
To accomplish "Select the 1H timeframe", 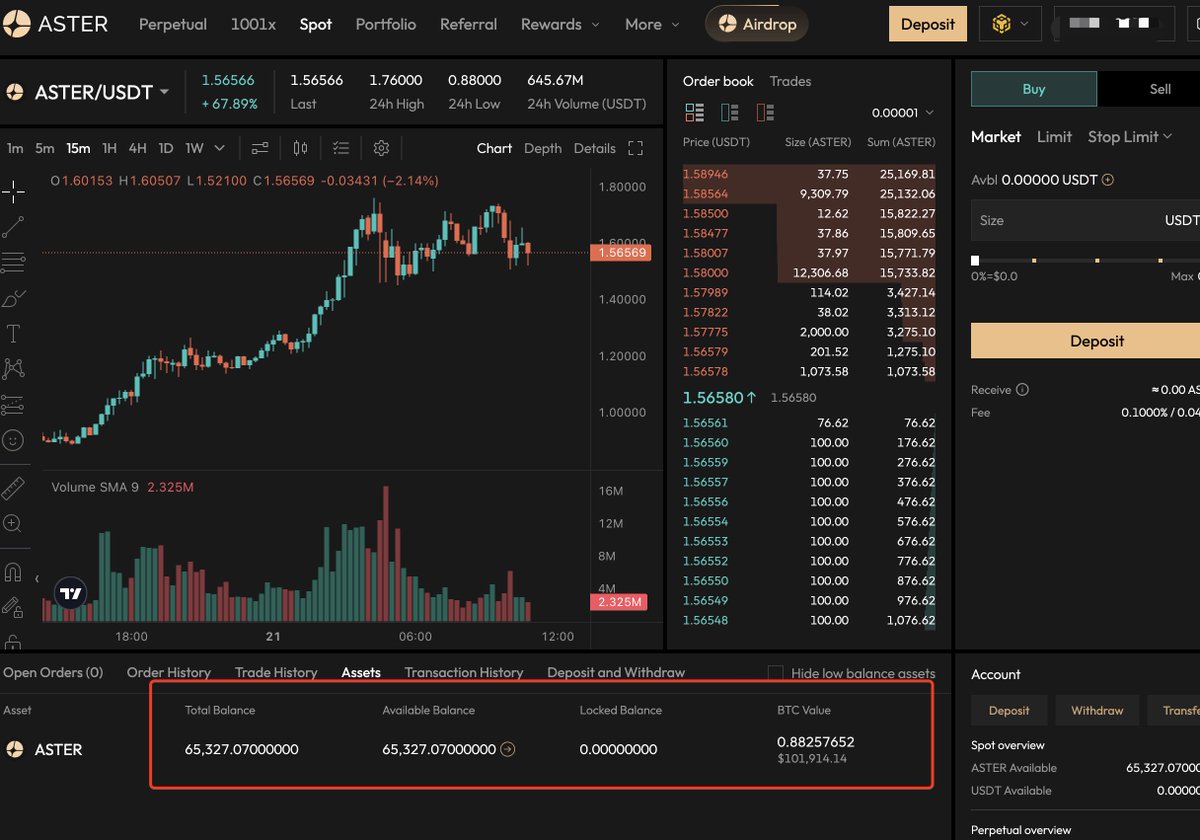I will coord(109,148).
